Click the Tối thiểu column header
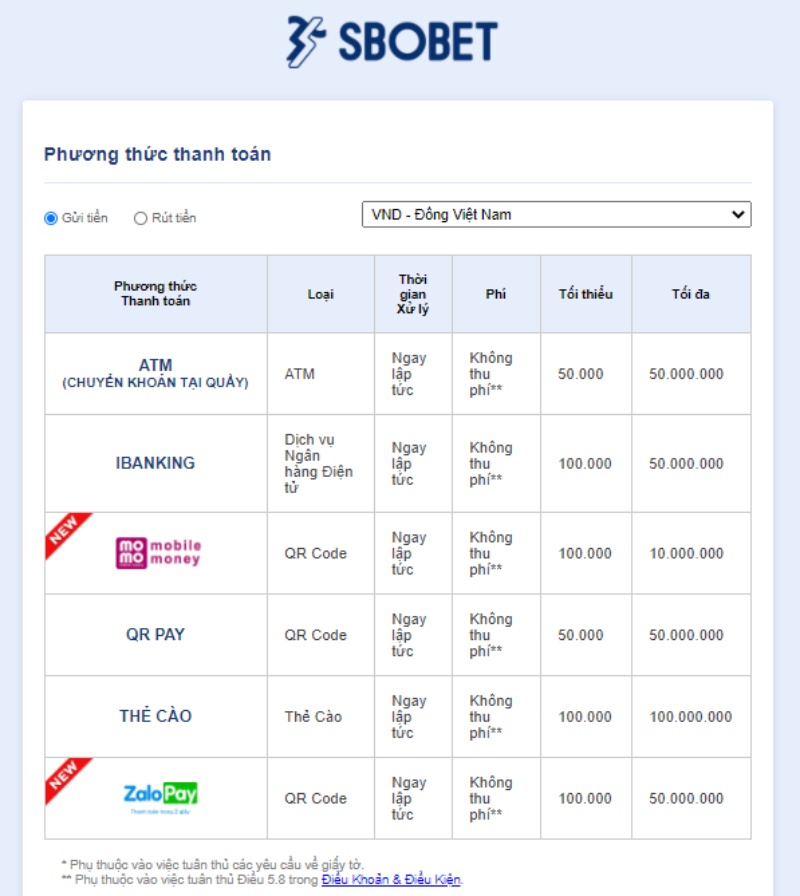The image size is (800, 896). click(586, 294)
